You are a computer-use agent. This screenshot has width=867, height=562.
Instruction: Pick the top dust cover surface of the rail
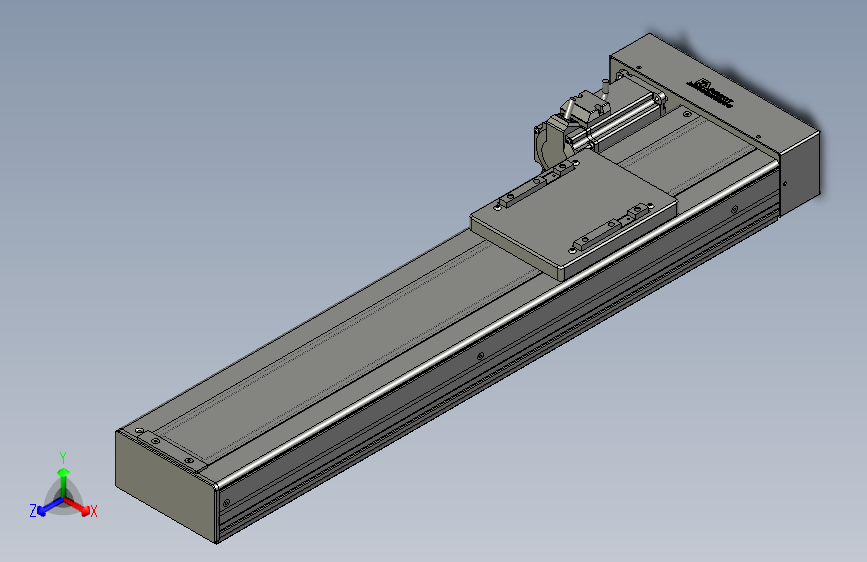point(354,343)
